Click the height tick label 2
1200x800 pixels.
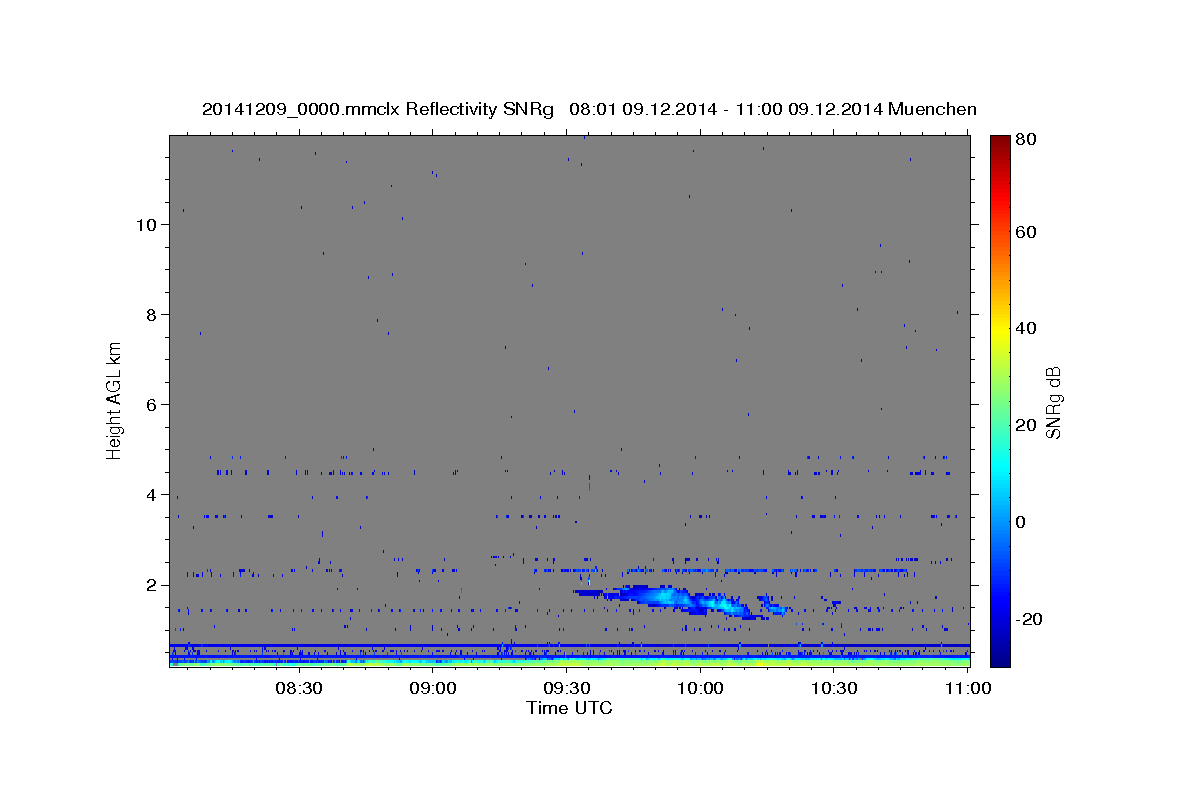[x=151, y=585]
